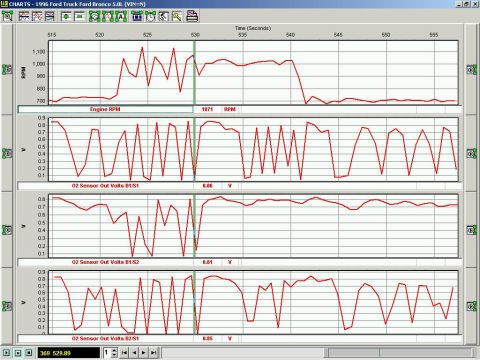Click the right-side icon beside the O2 Sensor B1/S2 chart

pos(471,230)
